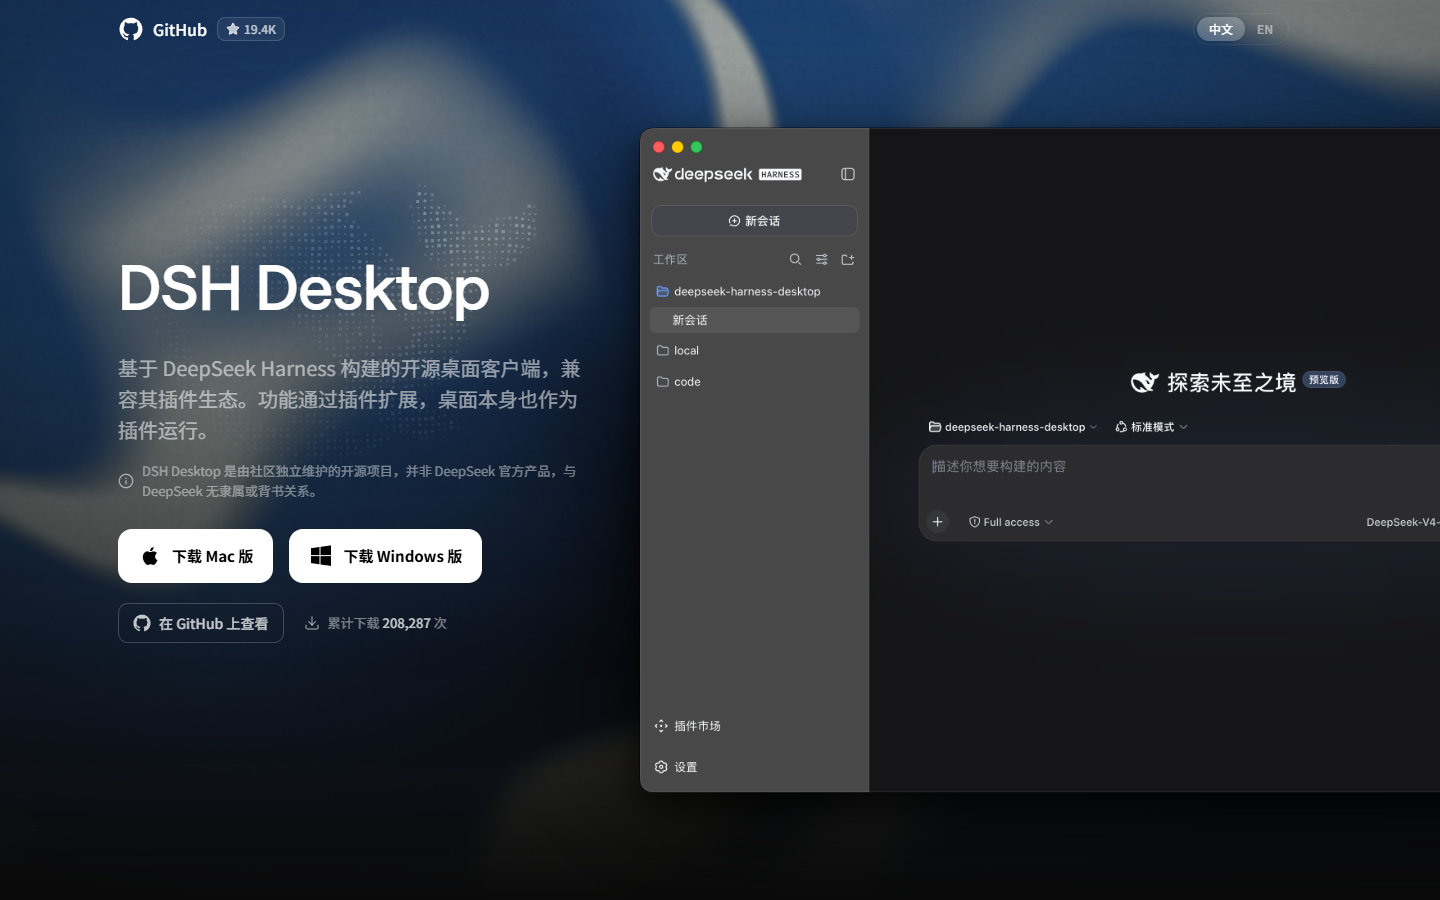Screen dimensions: 1440x900
Task: Download the Mac version
Action: coord(195,556)
